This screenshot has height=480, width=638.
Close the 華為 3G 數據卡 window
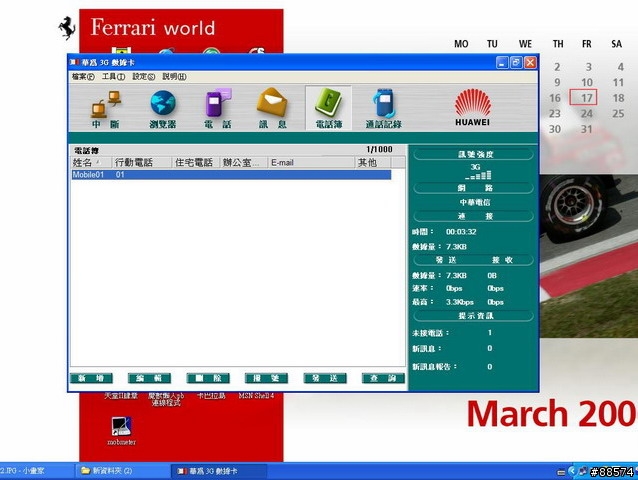pos(530,63)
